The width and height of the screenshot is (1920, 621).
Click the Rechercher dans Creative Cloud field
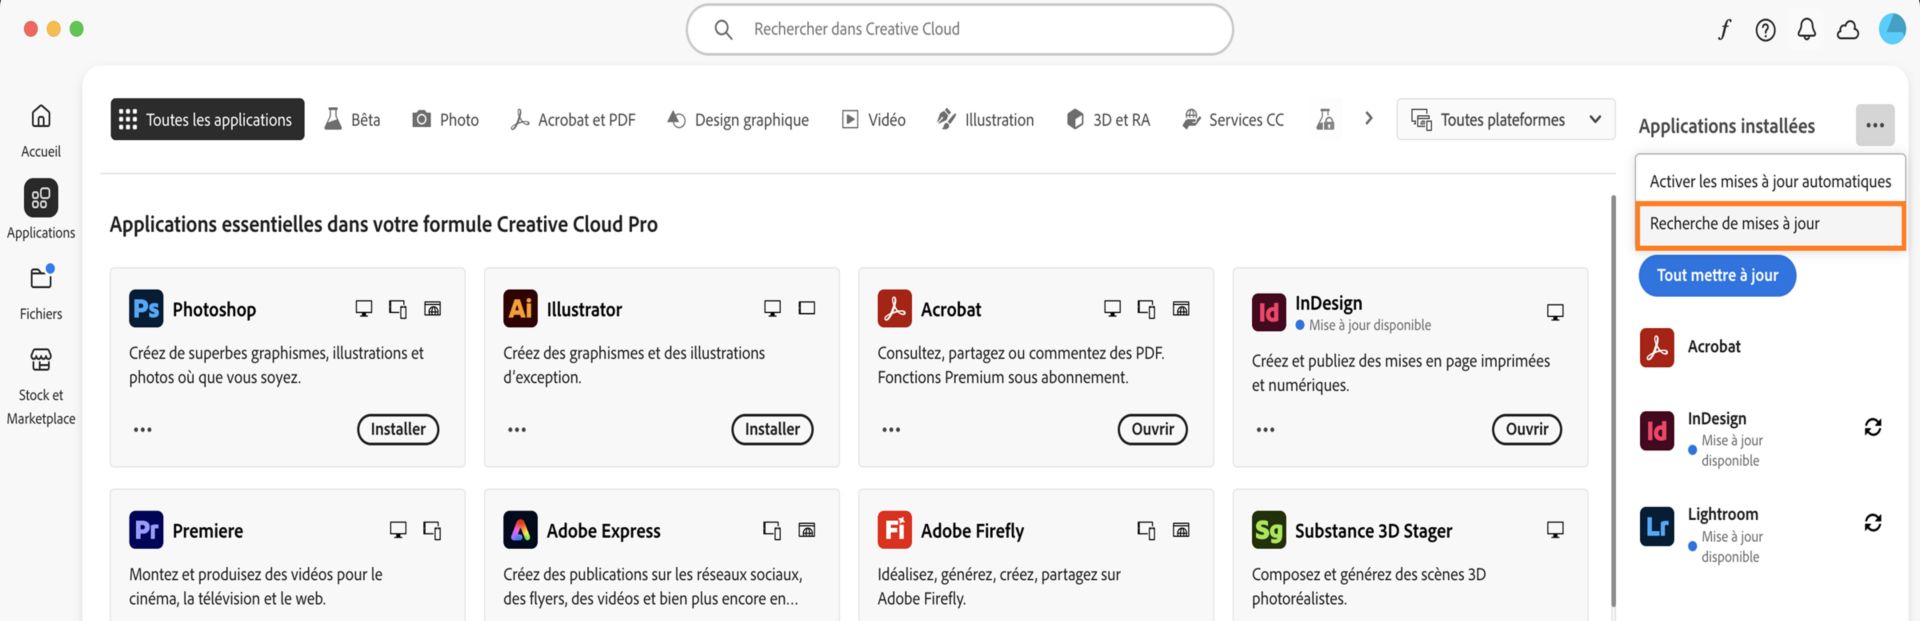[960, 30]
